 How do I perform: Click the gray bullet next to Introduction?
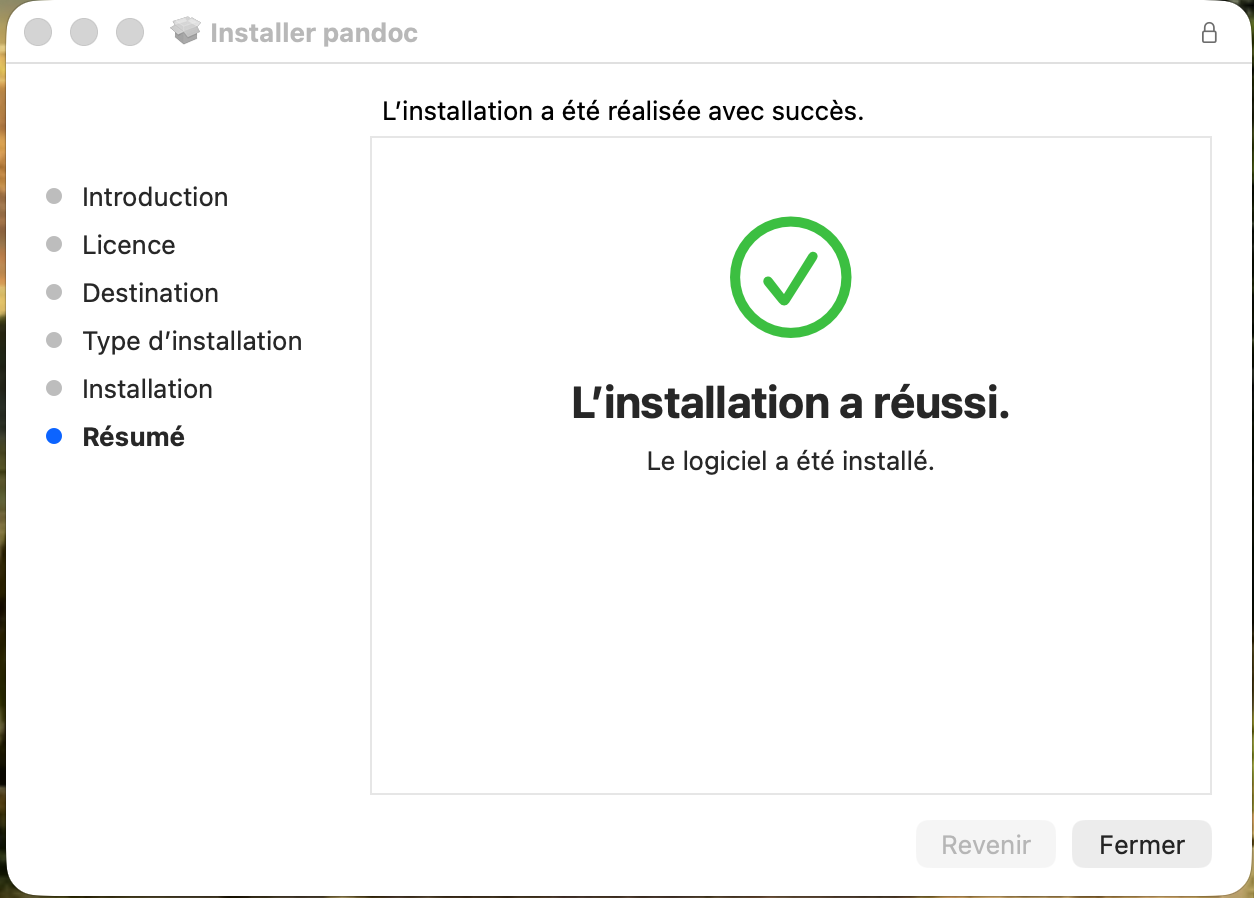tap(54, 197)
